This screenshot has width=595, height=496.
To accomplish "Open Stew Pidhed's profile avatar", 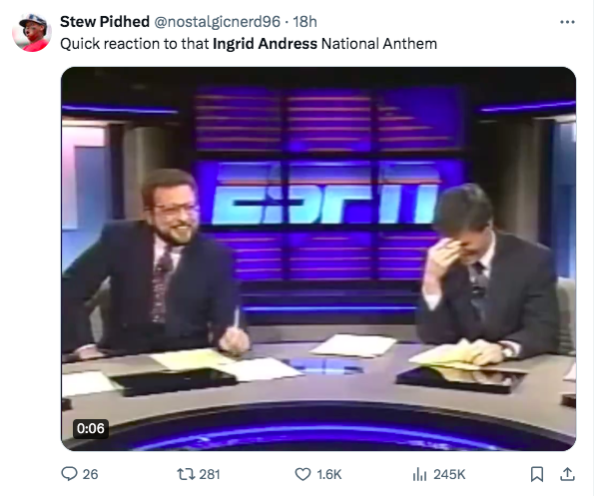I will tap(32, 33).
